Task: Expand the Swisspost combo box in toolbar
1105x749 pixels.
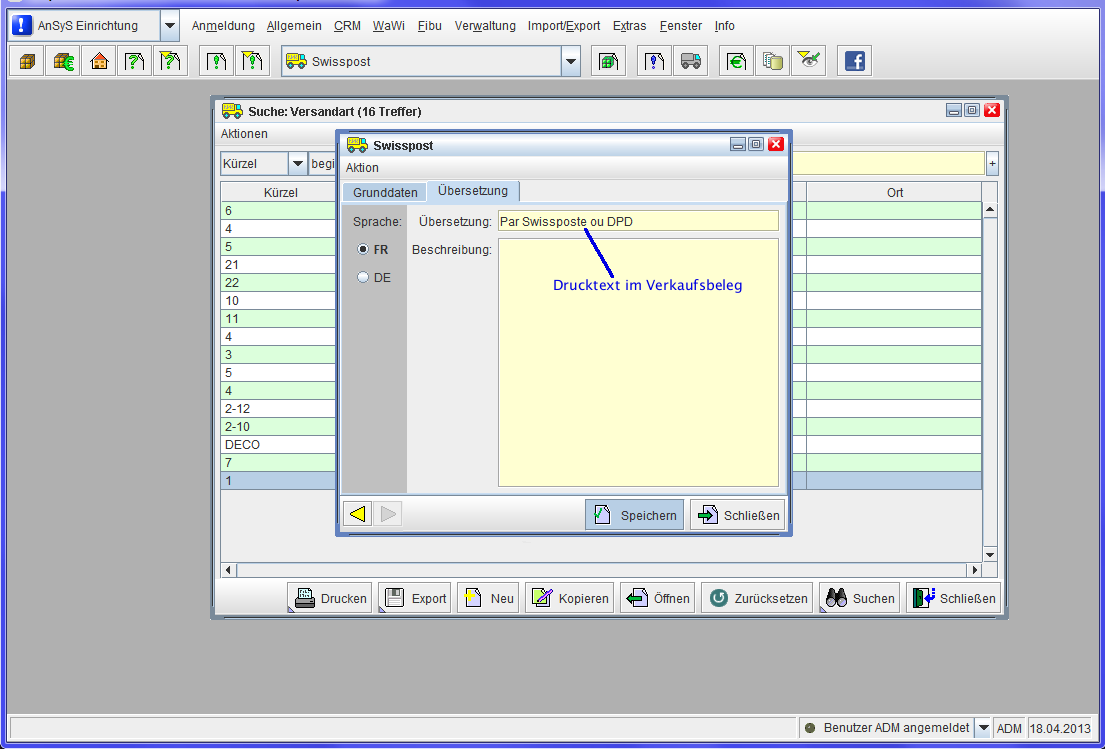Action: point(570,61)
